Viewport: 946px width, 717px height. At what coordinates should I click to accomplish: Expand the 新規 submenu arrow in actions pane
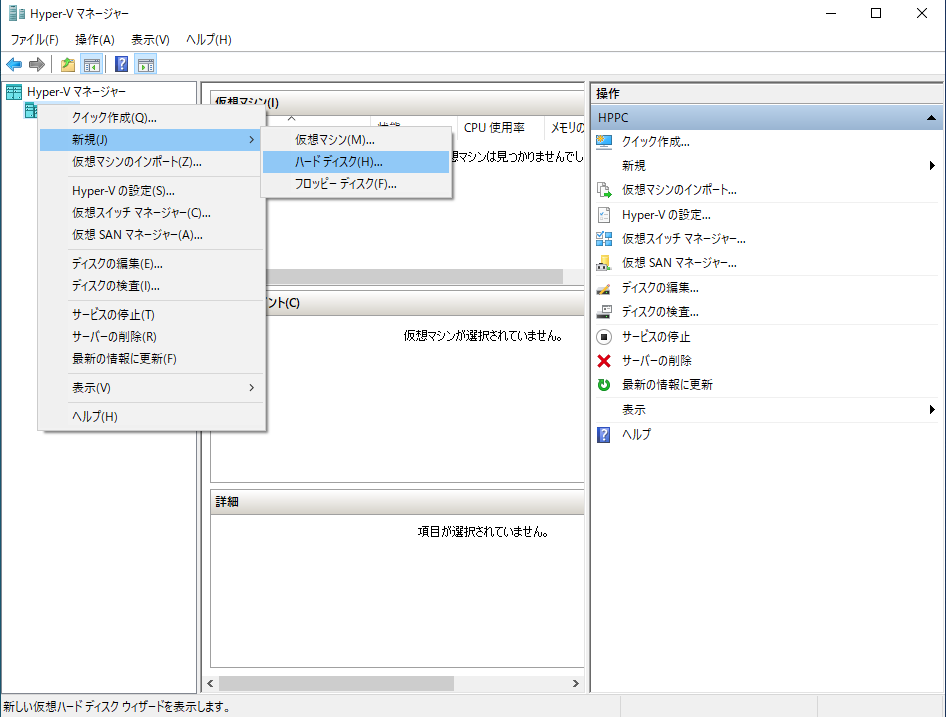[932, 165]
